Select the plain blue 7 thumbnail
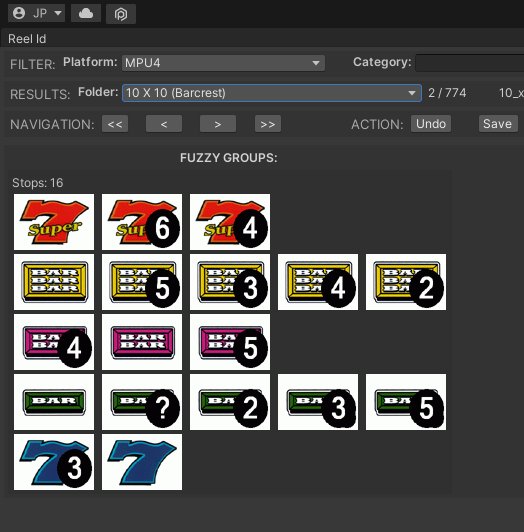This screenshot has height=532, width=524. [x=142, y=462]
